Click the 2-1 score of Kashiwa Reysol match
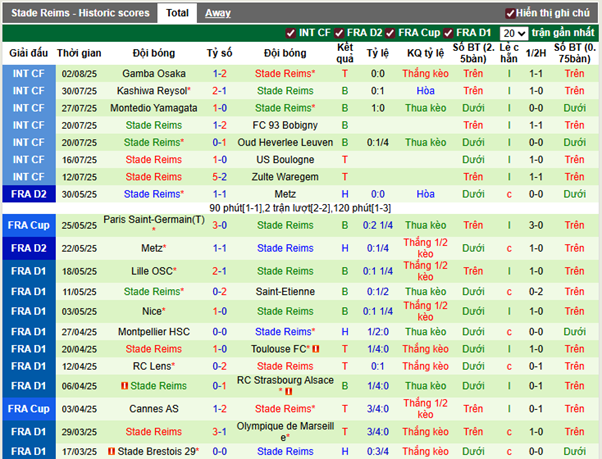 pos(219,91)
